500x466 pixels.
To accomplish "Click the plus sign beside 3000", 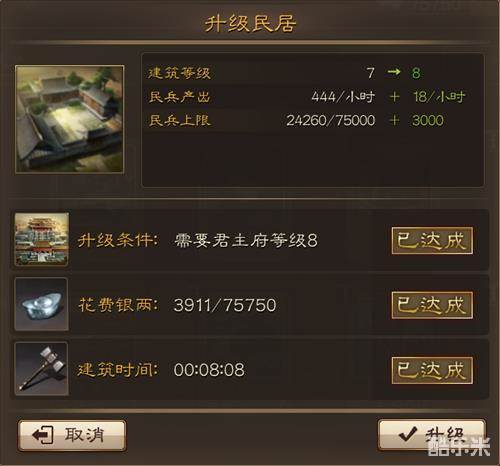I will tap(394, 120).
